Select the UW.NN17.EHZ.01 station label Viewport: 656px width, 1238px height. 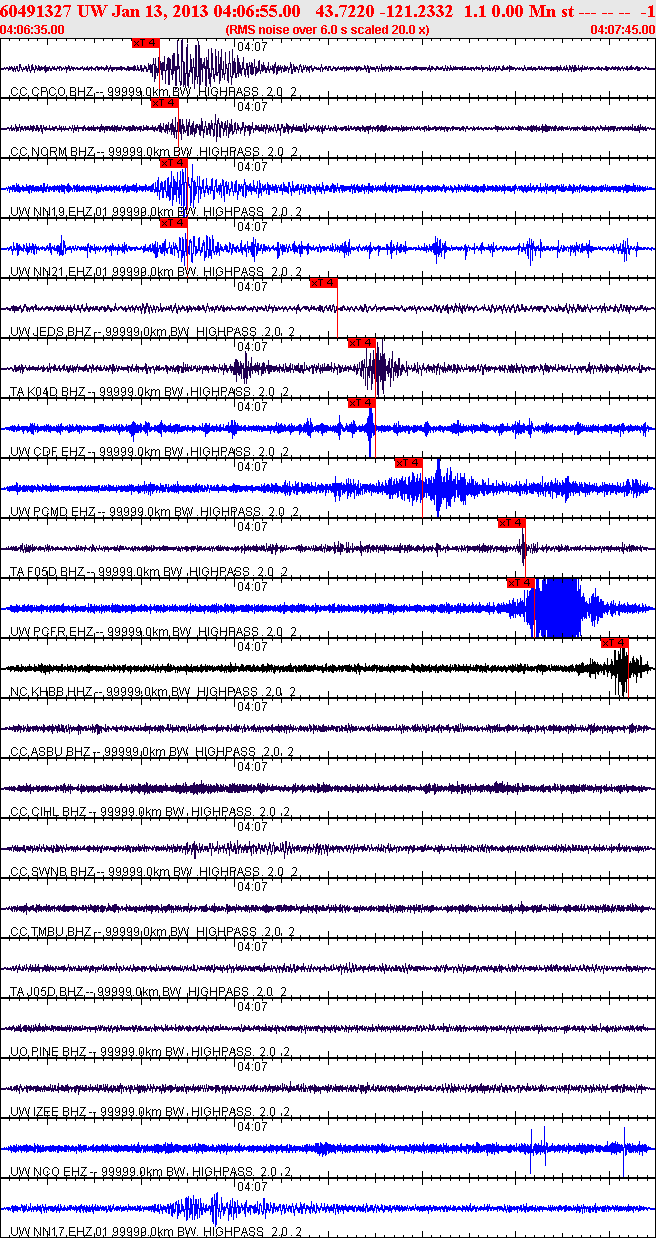tap(59, 1231)
